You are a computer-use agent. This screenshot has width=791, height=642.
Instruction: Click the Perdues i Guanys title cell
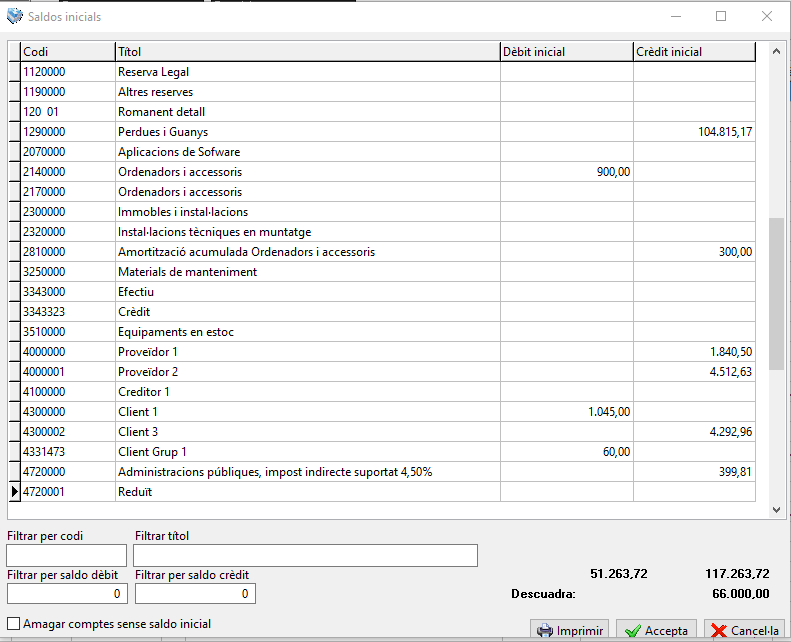click(x=308, y=132)
